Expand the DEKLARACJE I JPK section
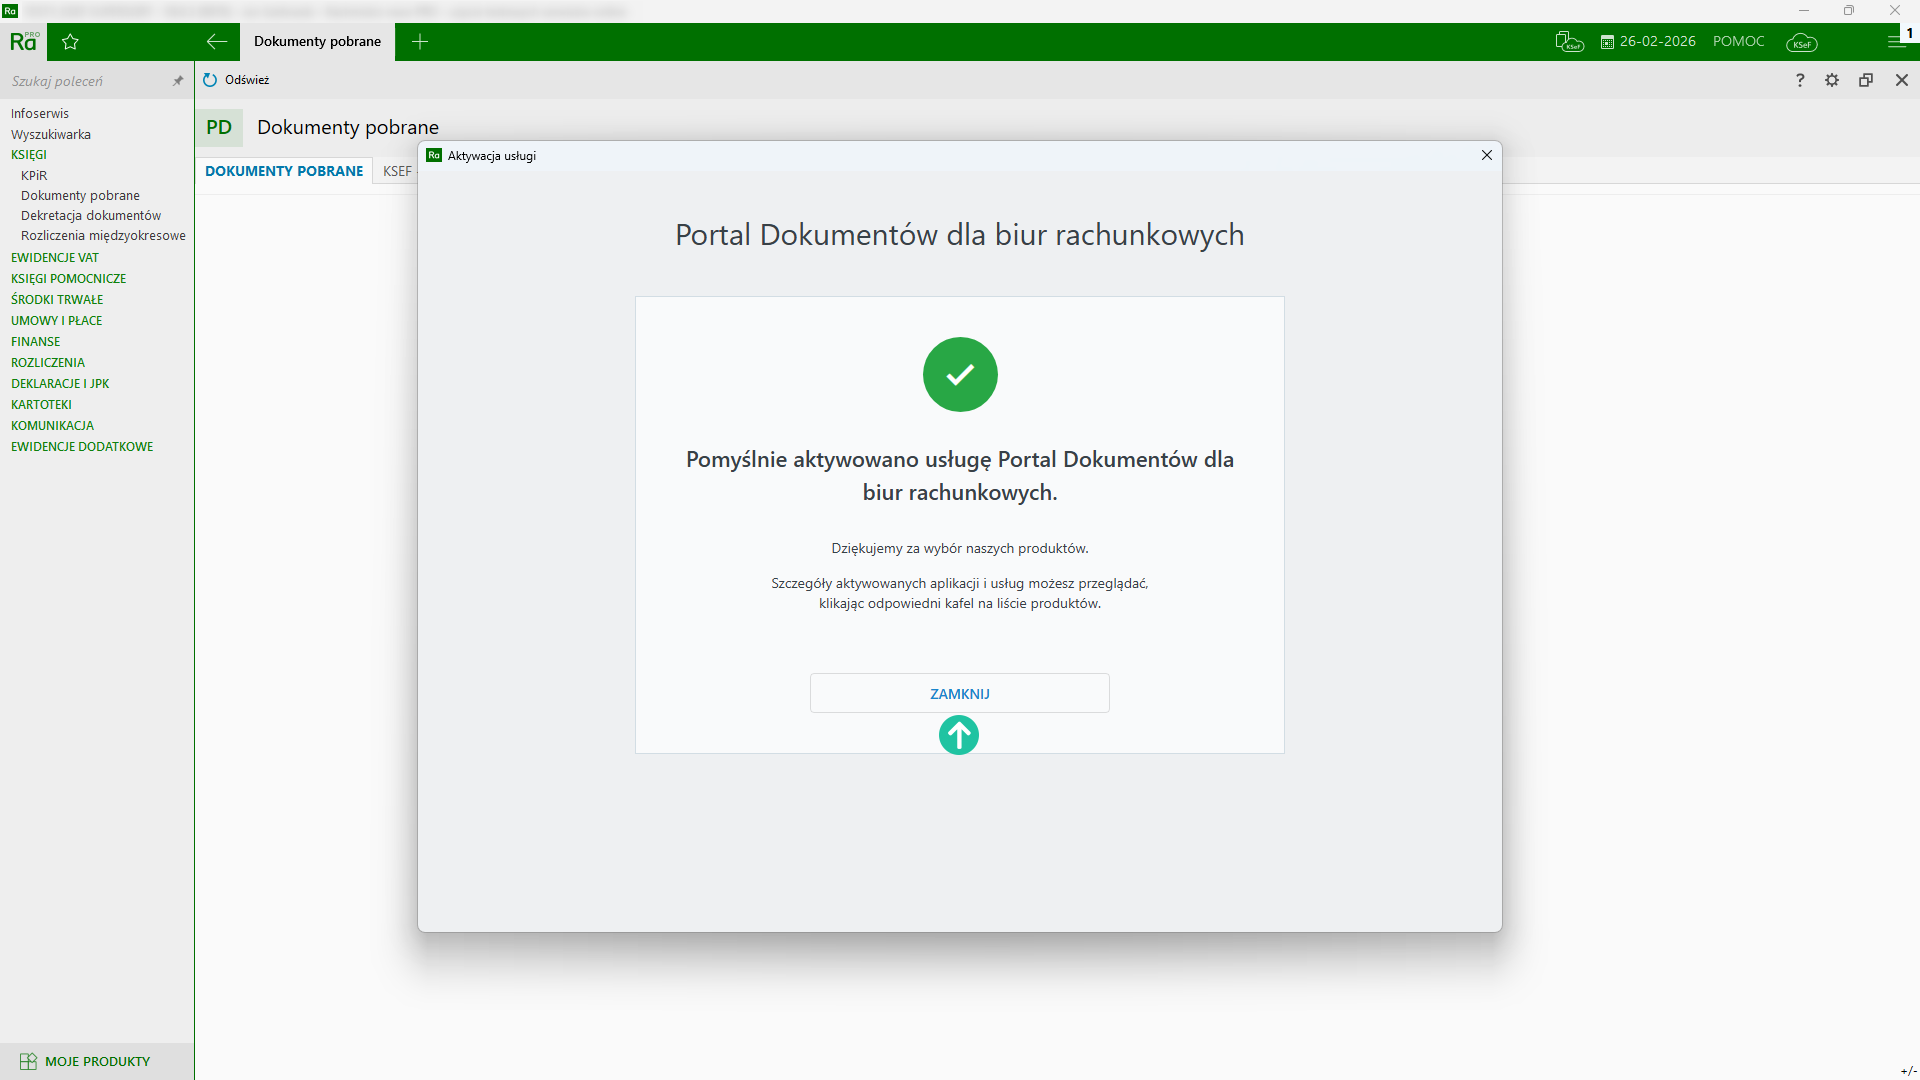The image size is (1920, 1080). point(60,384)
